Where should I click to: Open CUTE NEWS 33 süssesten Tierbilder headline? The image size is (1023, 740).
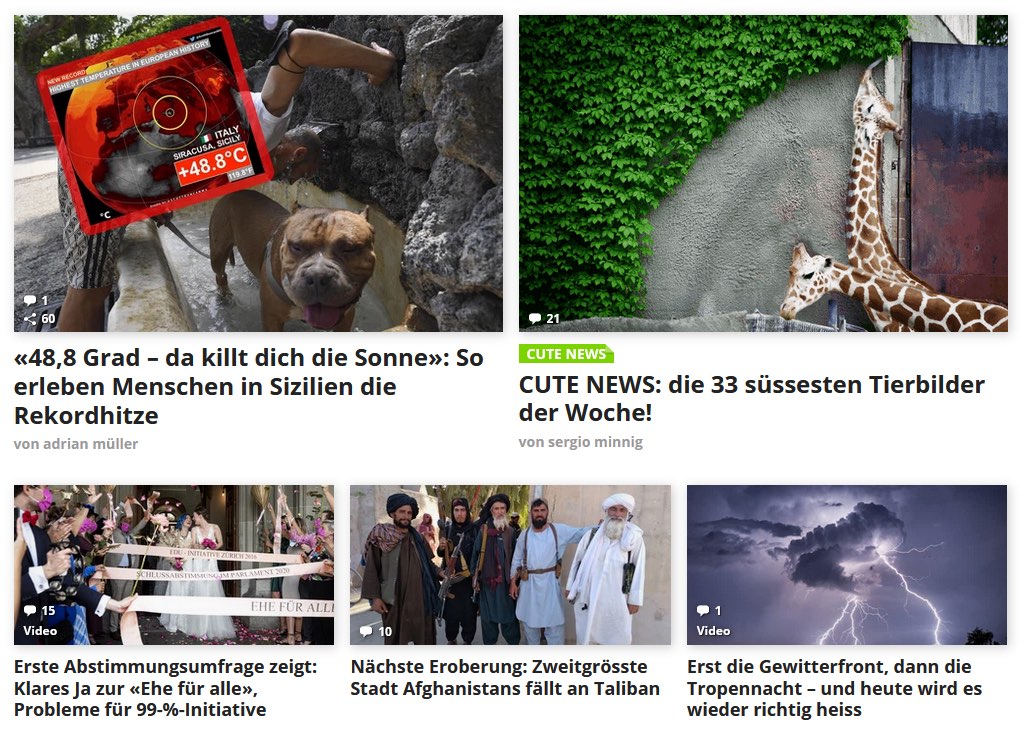tap(752, 398)
